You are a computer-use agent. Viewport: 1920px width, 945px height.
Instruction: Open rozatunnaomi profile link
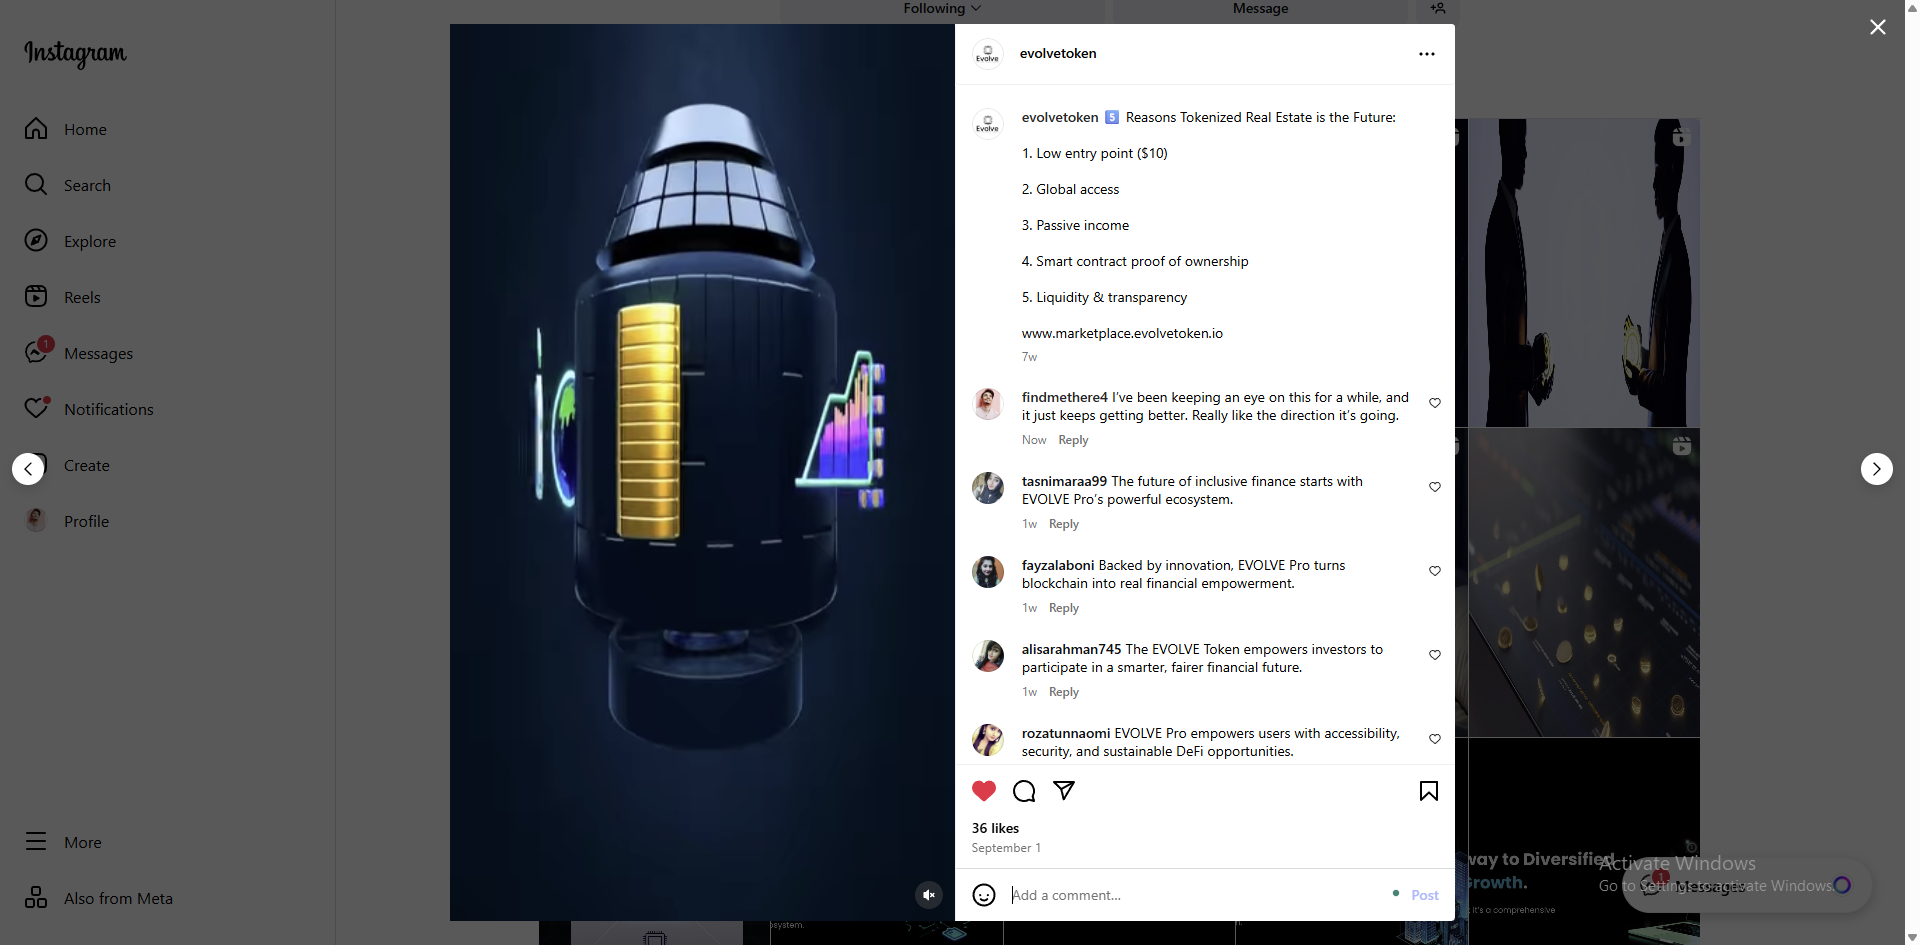pyautogui.click(x=1066, y=733)
